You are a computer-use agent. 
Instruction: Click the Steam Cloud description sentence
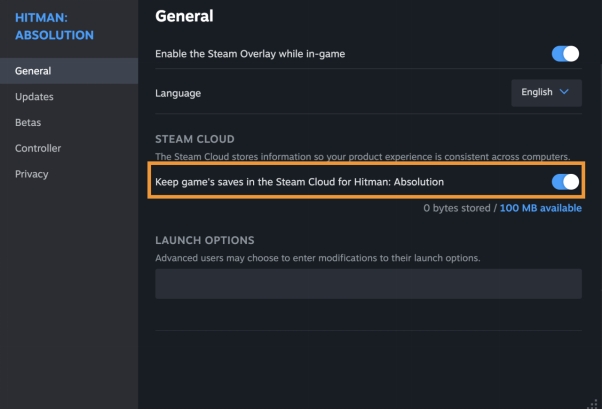tap(362, 157)
